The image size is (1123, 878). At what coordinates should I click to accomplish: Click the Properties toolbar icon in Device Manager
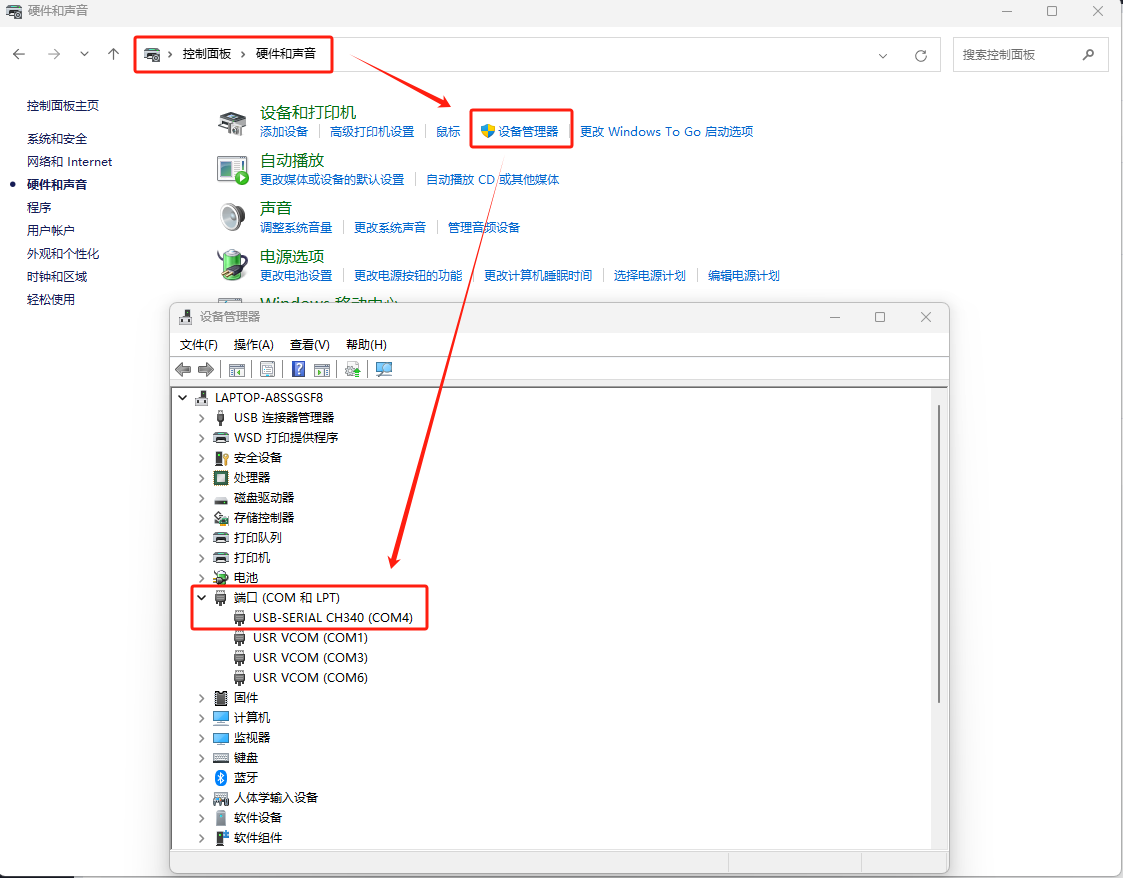pos(267,370)
